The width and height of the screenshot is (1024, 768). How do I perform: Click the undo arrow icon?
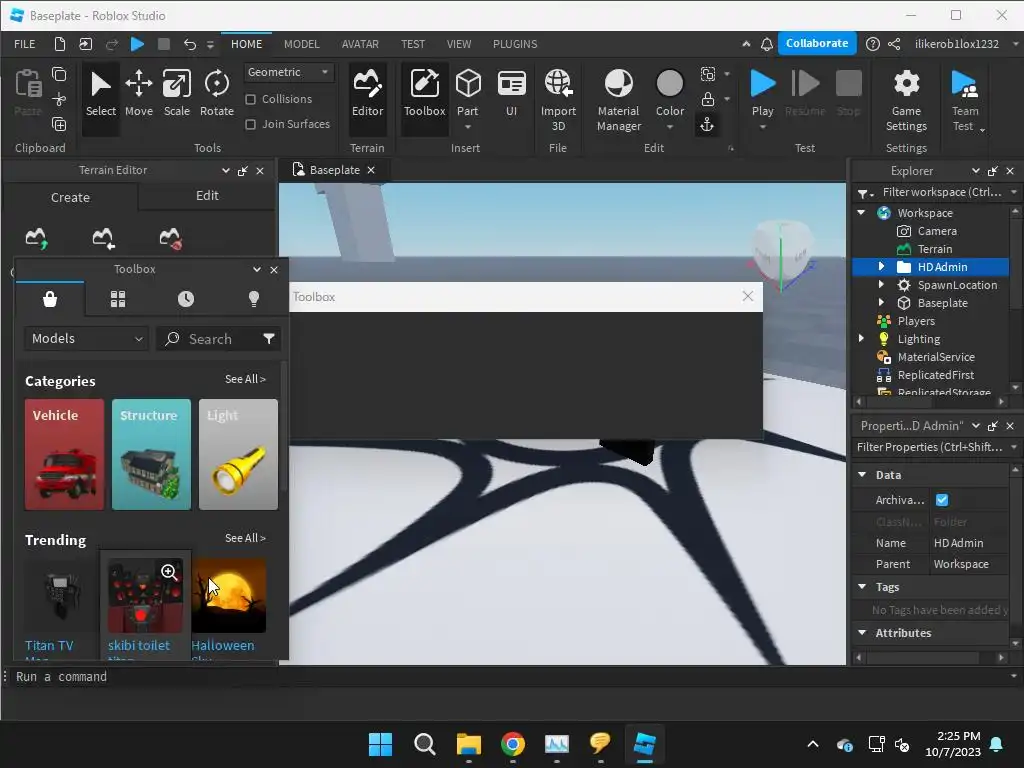(x=189, y=44)
